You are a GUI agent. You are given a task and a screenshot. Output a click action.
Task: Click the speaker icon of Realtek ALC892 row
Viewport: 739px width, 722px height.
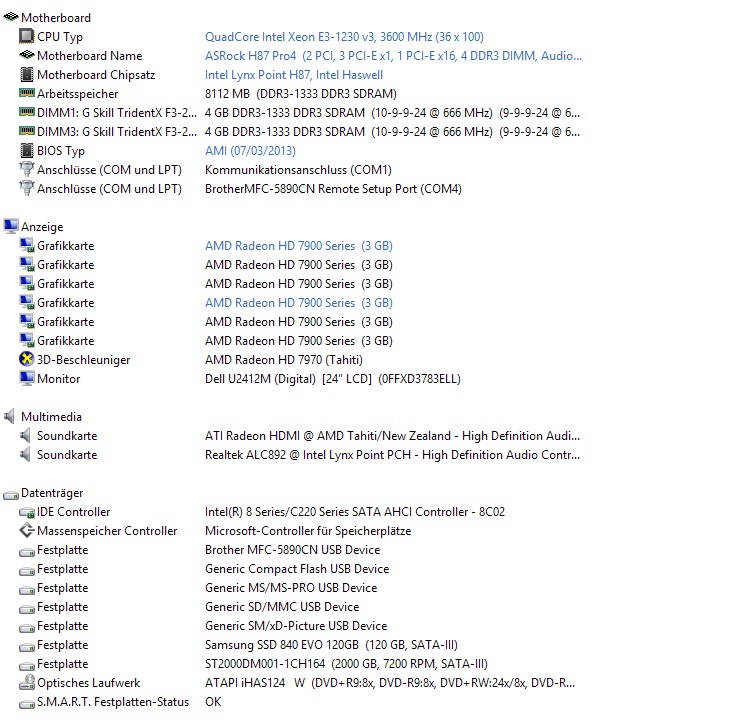[x=25, y=454]
